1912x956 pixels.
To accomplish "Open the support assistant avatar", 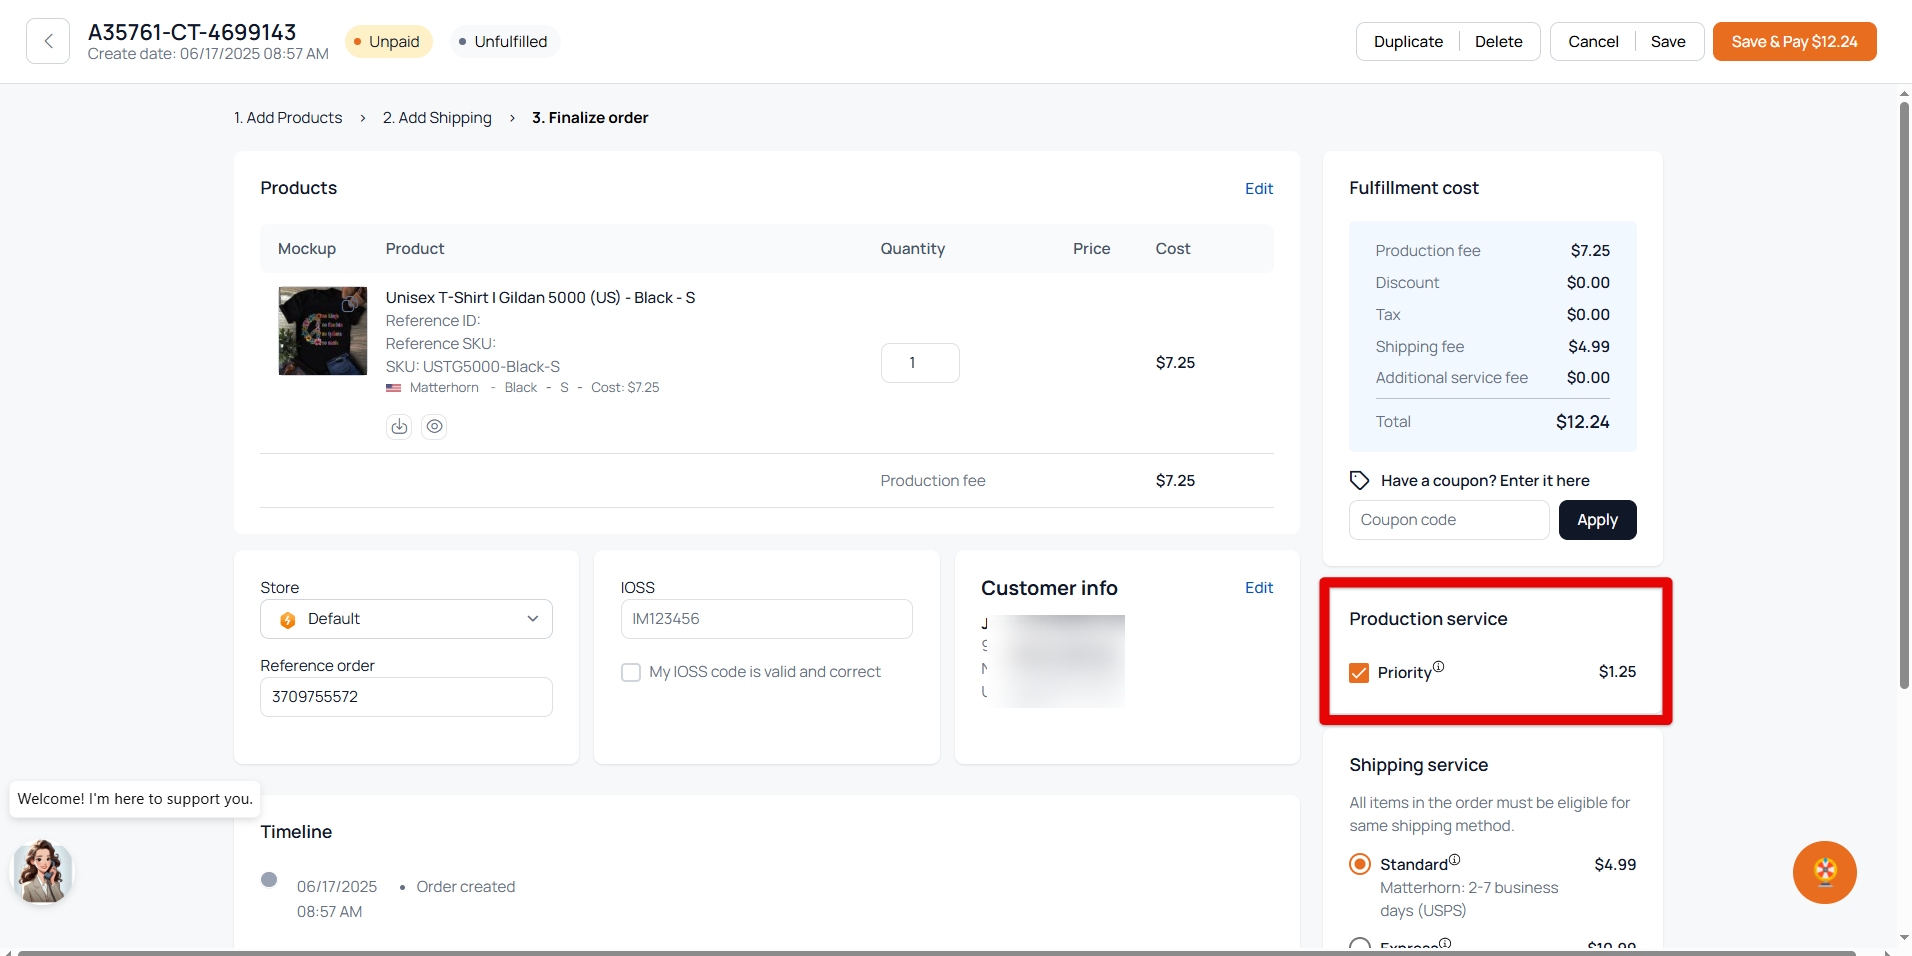I will [42, 872].
